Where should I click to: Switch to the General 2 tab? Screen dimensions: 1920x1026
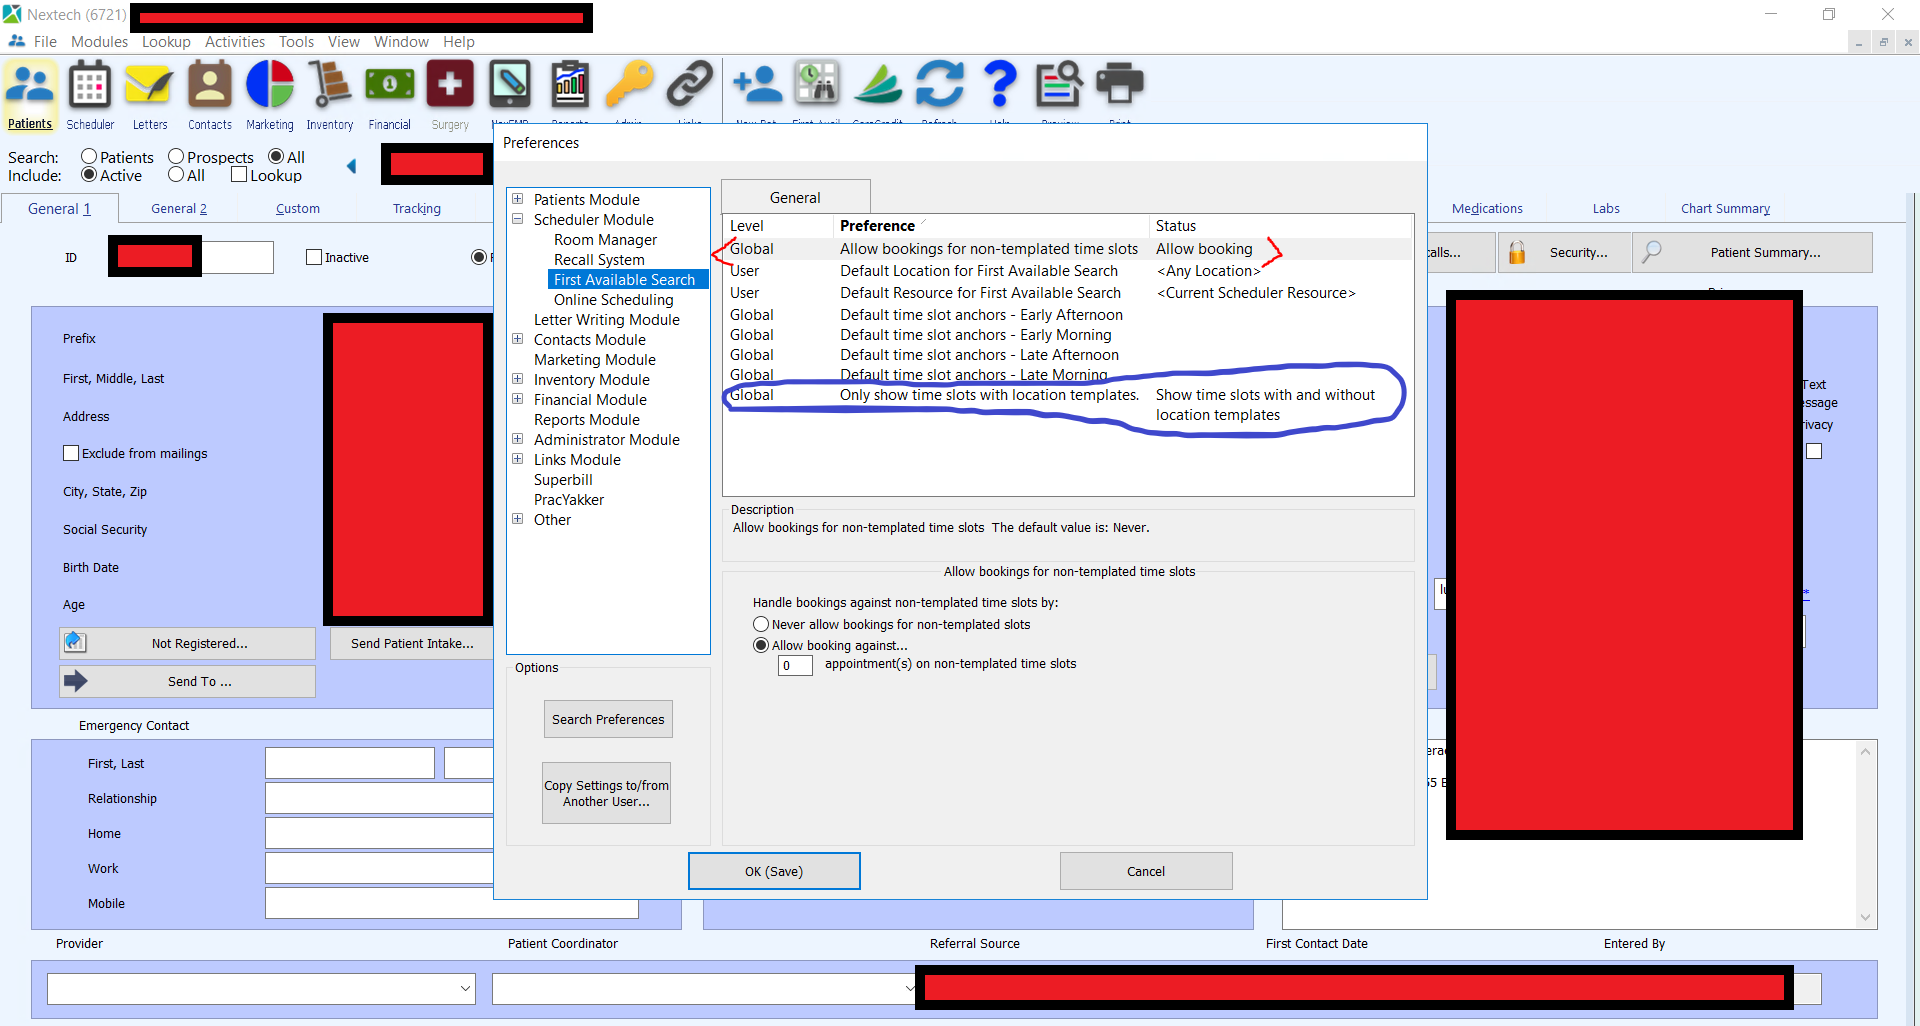(x=179, y=209)
